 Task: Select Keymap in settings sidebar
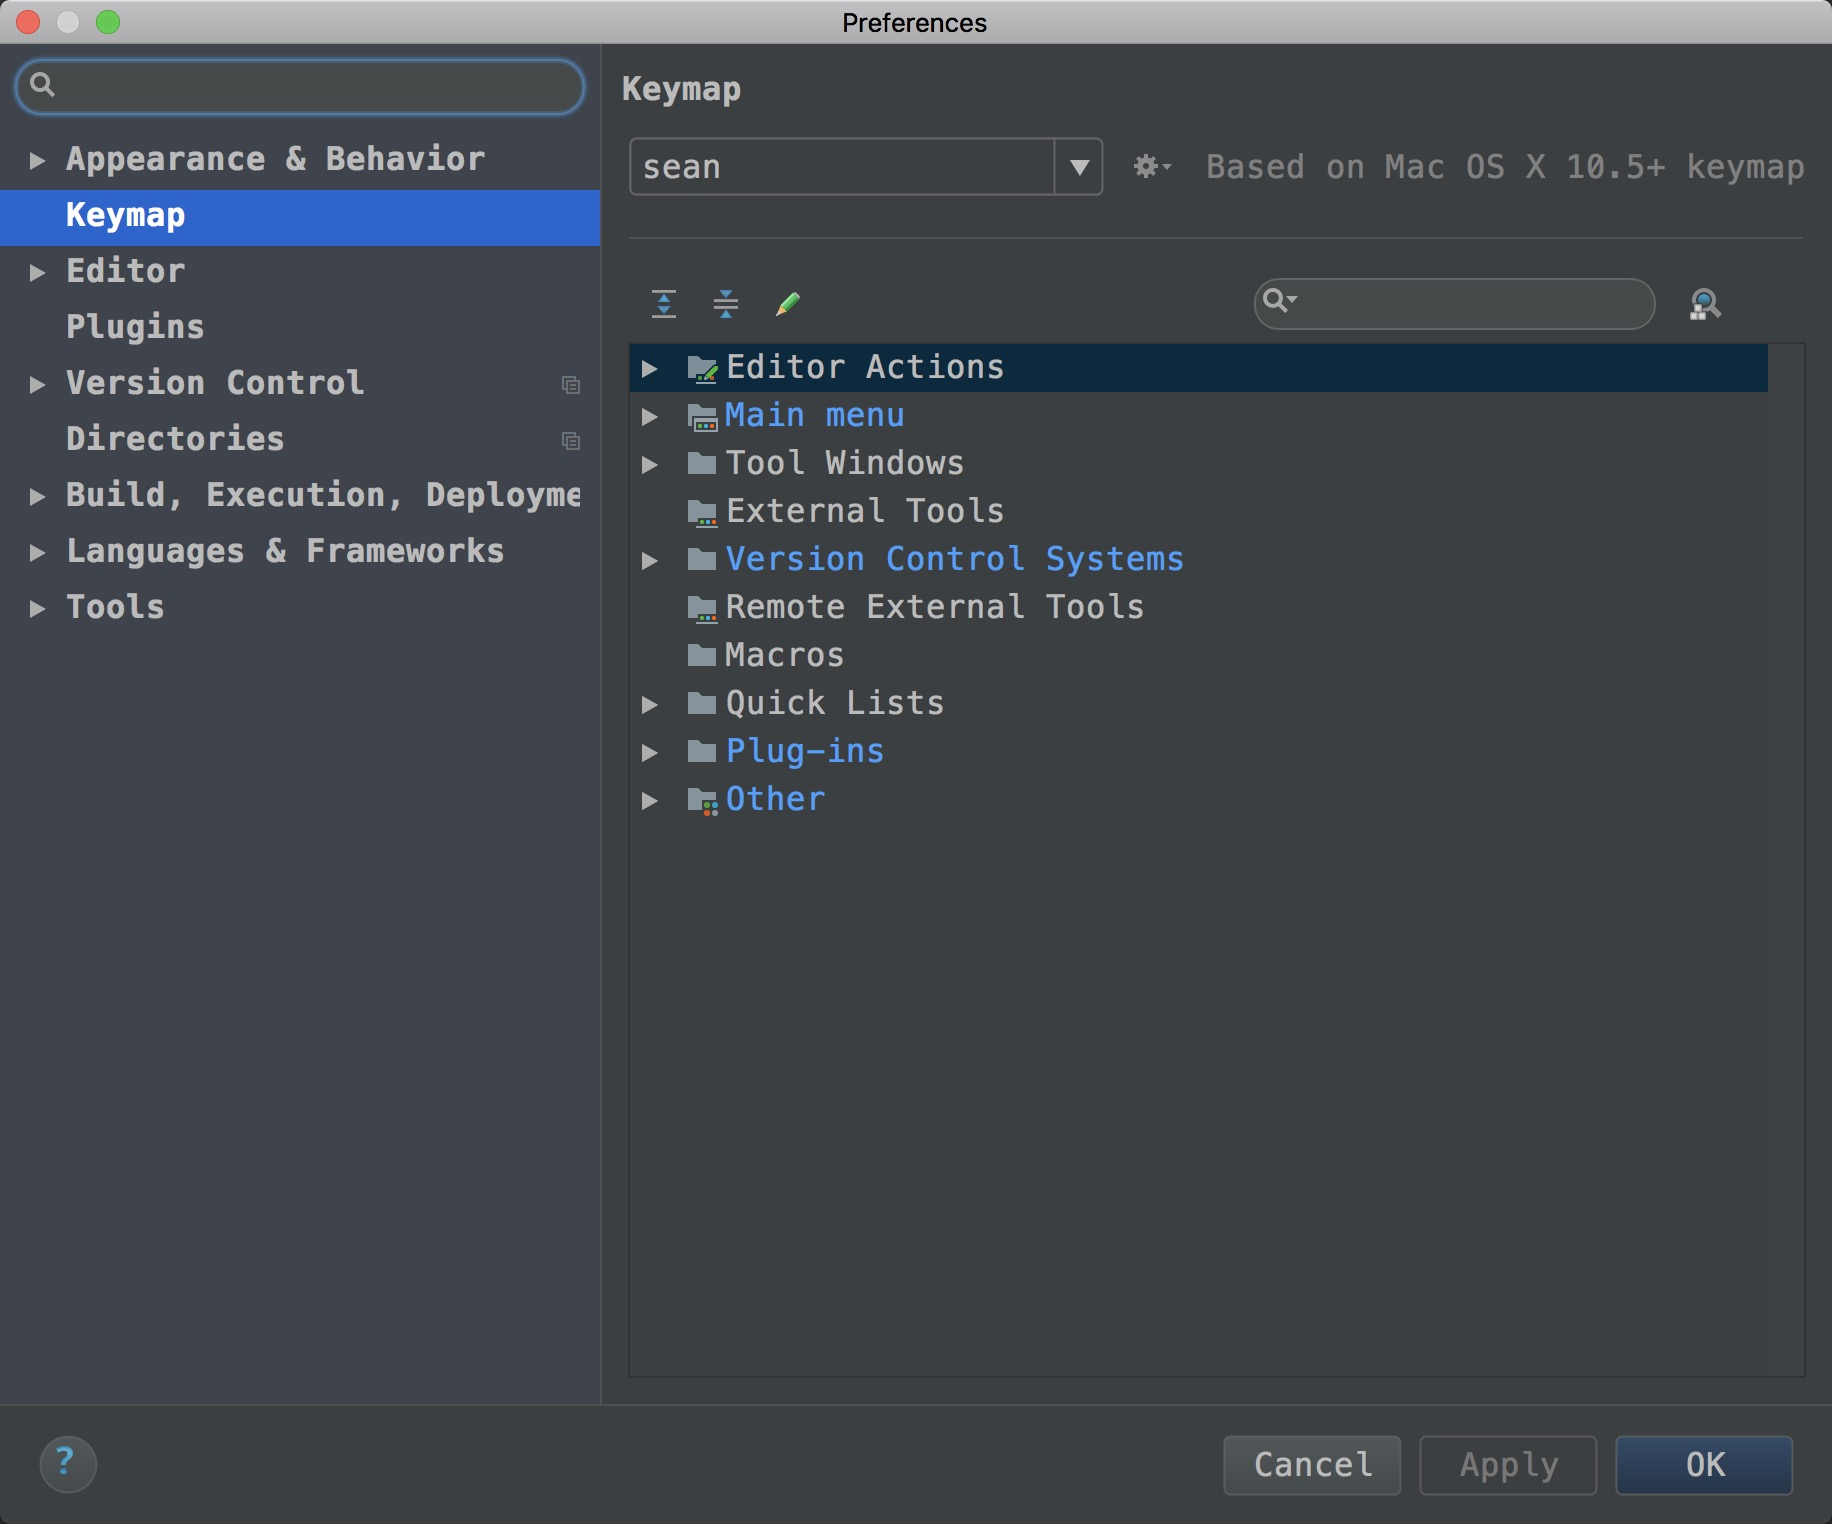pyautogui.click(x=300, y=216)
